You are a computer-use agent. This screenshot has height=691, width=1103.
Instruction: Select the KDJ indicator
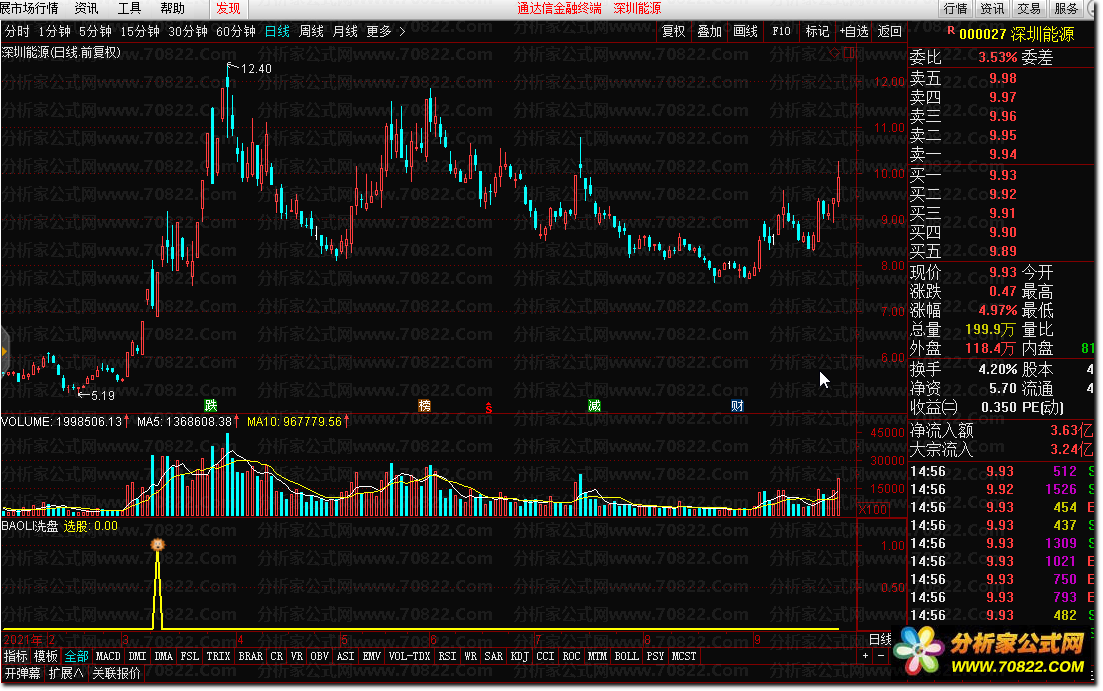coord(520,656)
